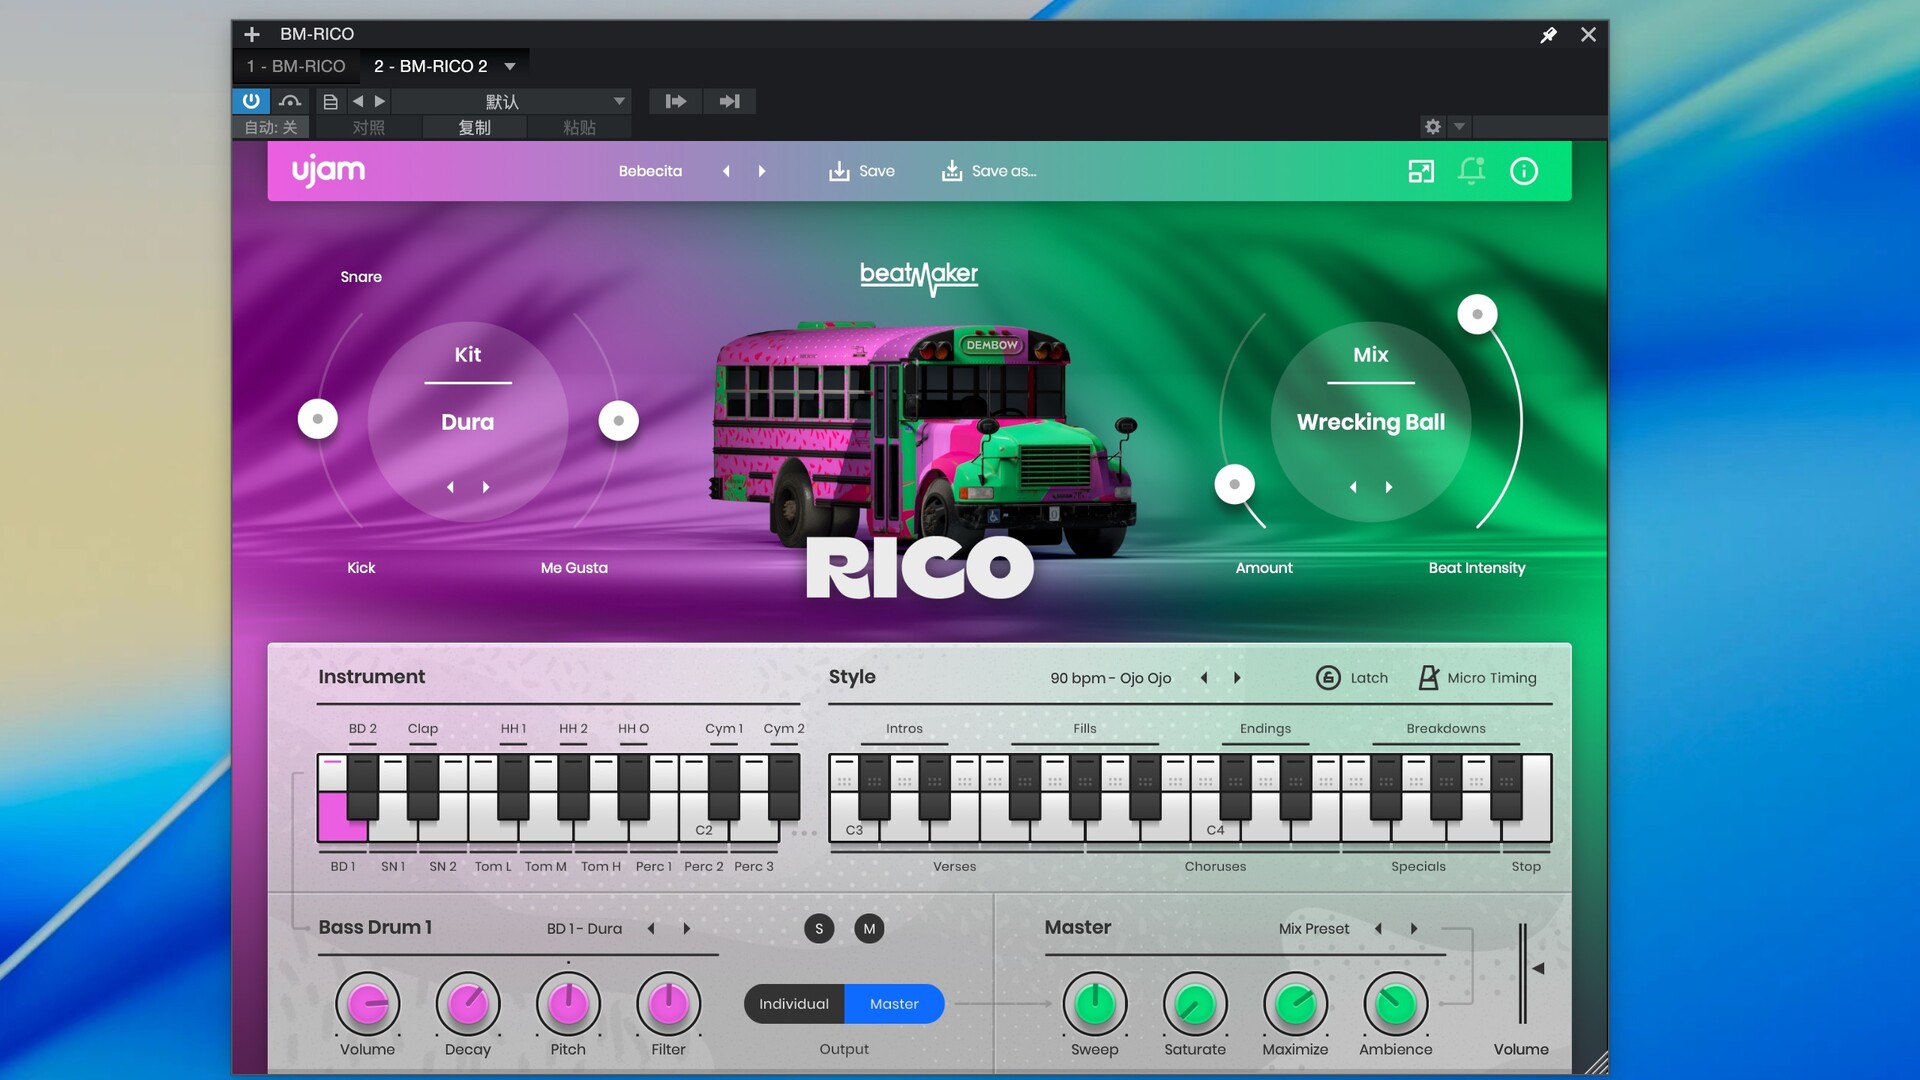This screenshot has height=1080, width=1920.
Task: Go to previous host preset arrow
Action: click(x=358, y=101)
